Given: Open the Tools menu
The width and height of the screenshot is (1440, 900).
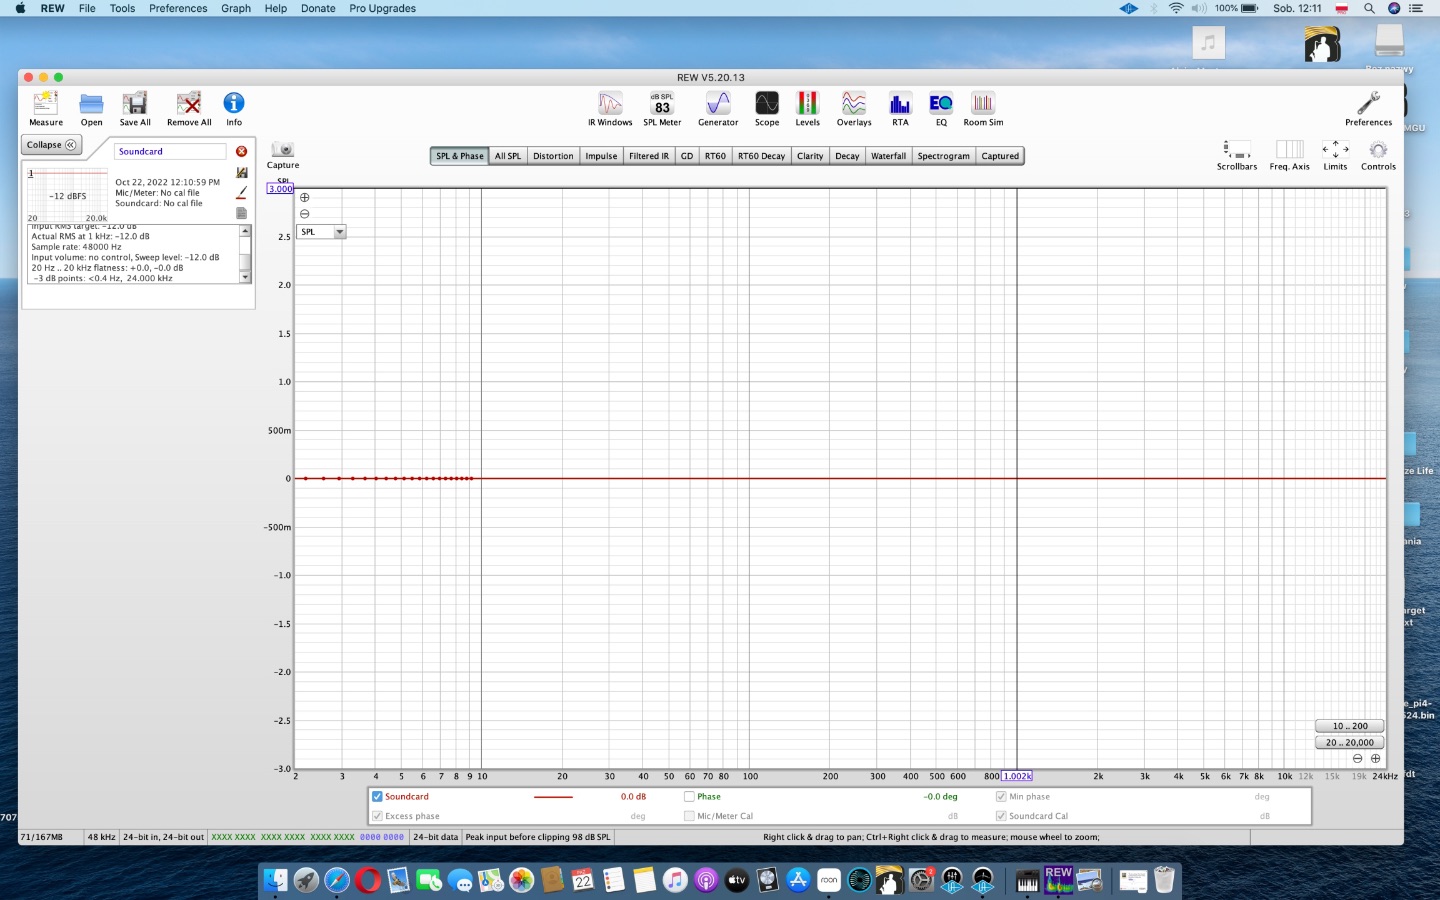Looking at the screenshot, I should [122, 8].
